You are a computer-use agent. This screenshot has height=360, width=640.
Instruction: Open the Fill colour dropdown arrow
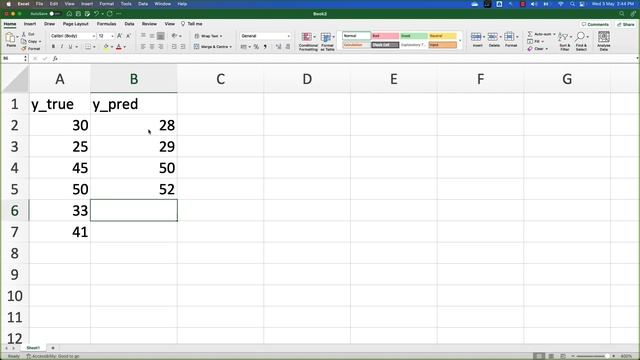coord(112,47)
